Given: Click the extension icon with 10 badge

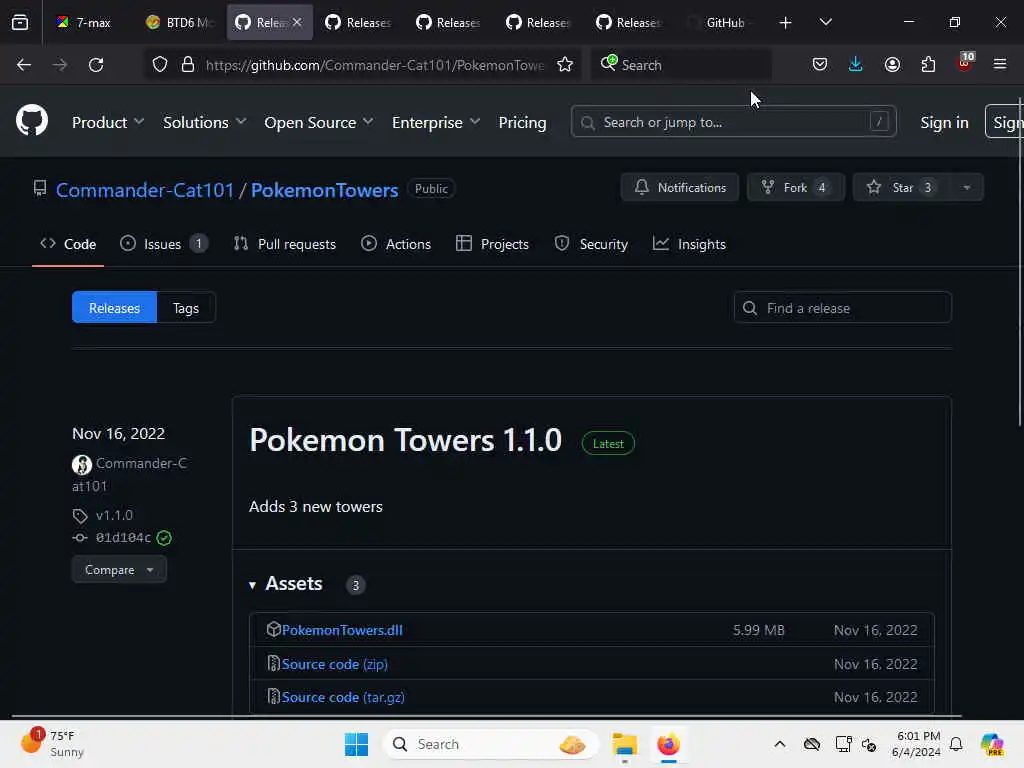Looking at the screenshot, I should [x=965, y=63].
